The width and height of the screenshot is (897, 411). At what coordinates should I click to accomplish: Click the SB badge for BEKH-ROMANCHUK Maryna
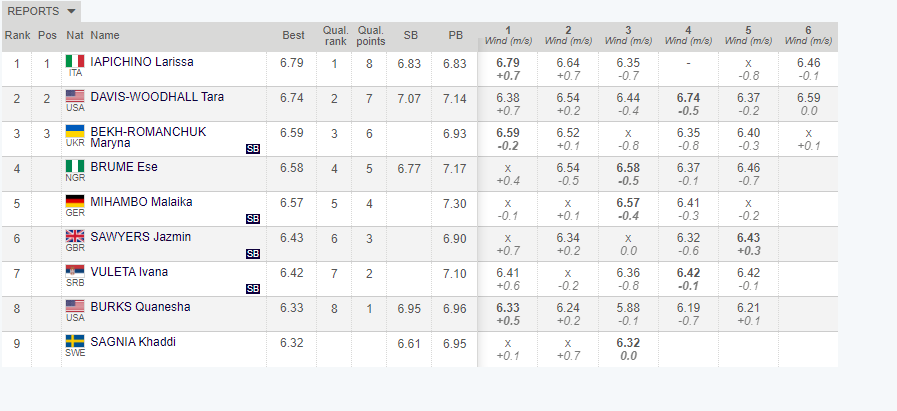point(253,149)
